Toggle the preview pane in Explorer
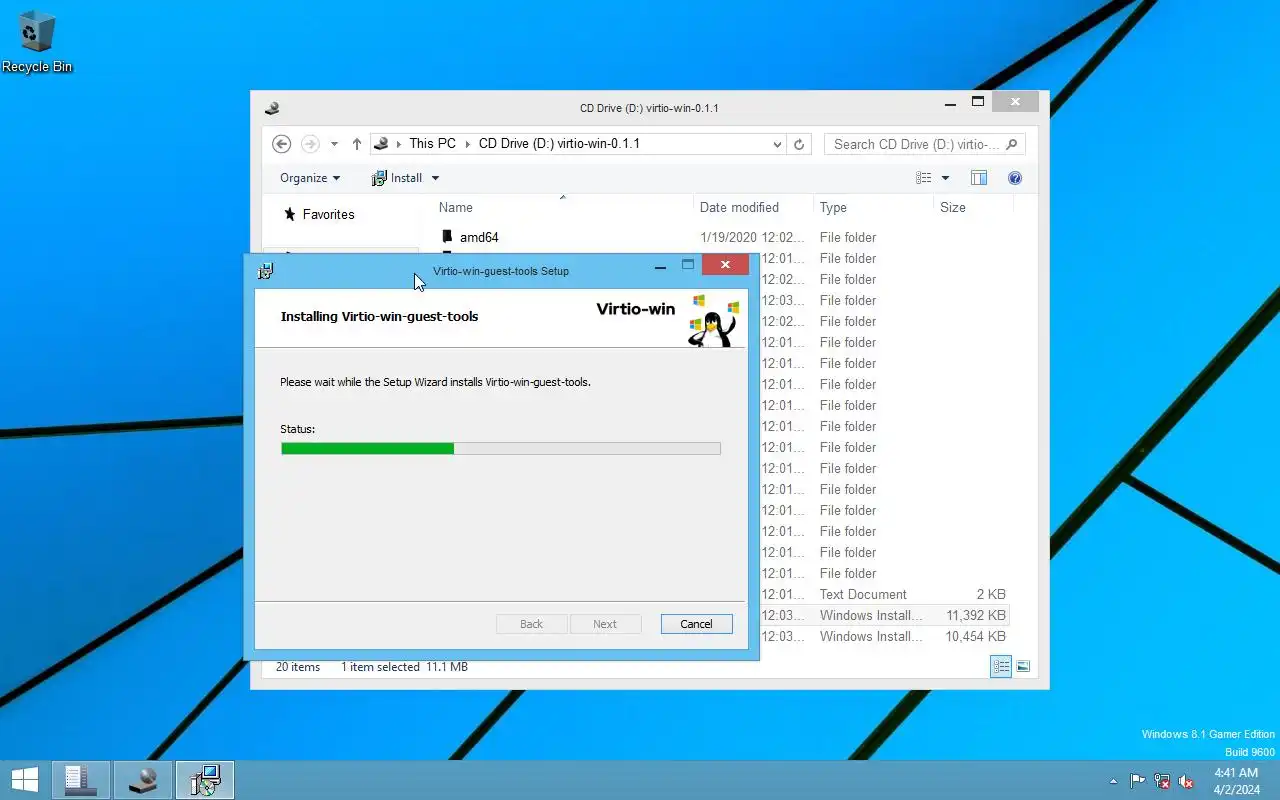The image size is (1280, 800). click(979, 178)
